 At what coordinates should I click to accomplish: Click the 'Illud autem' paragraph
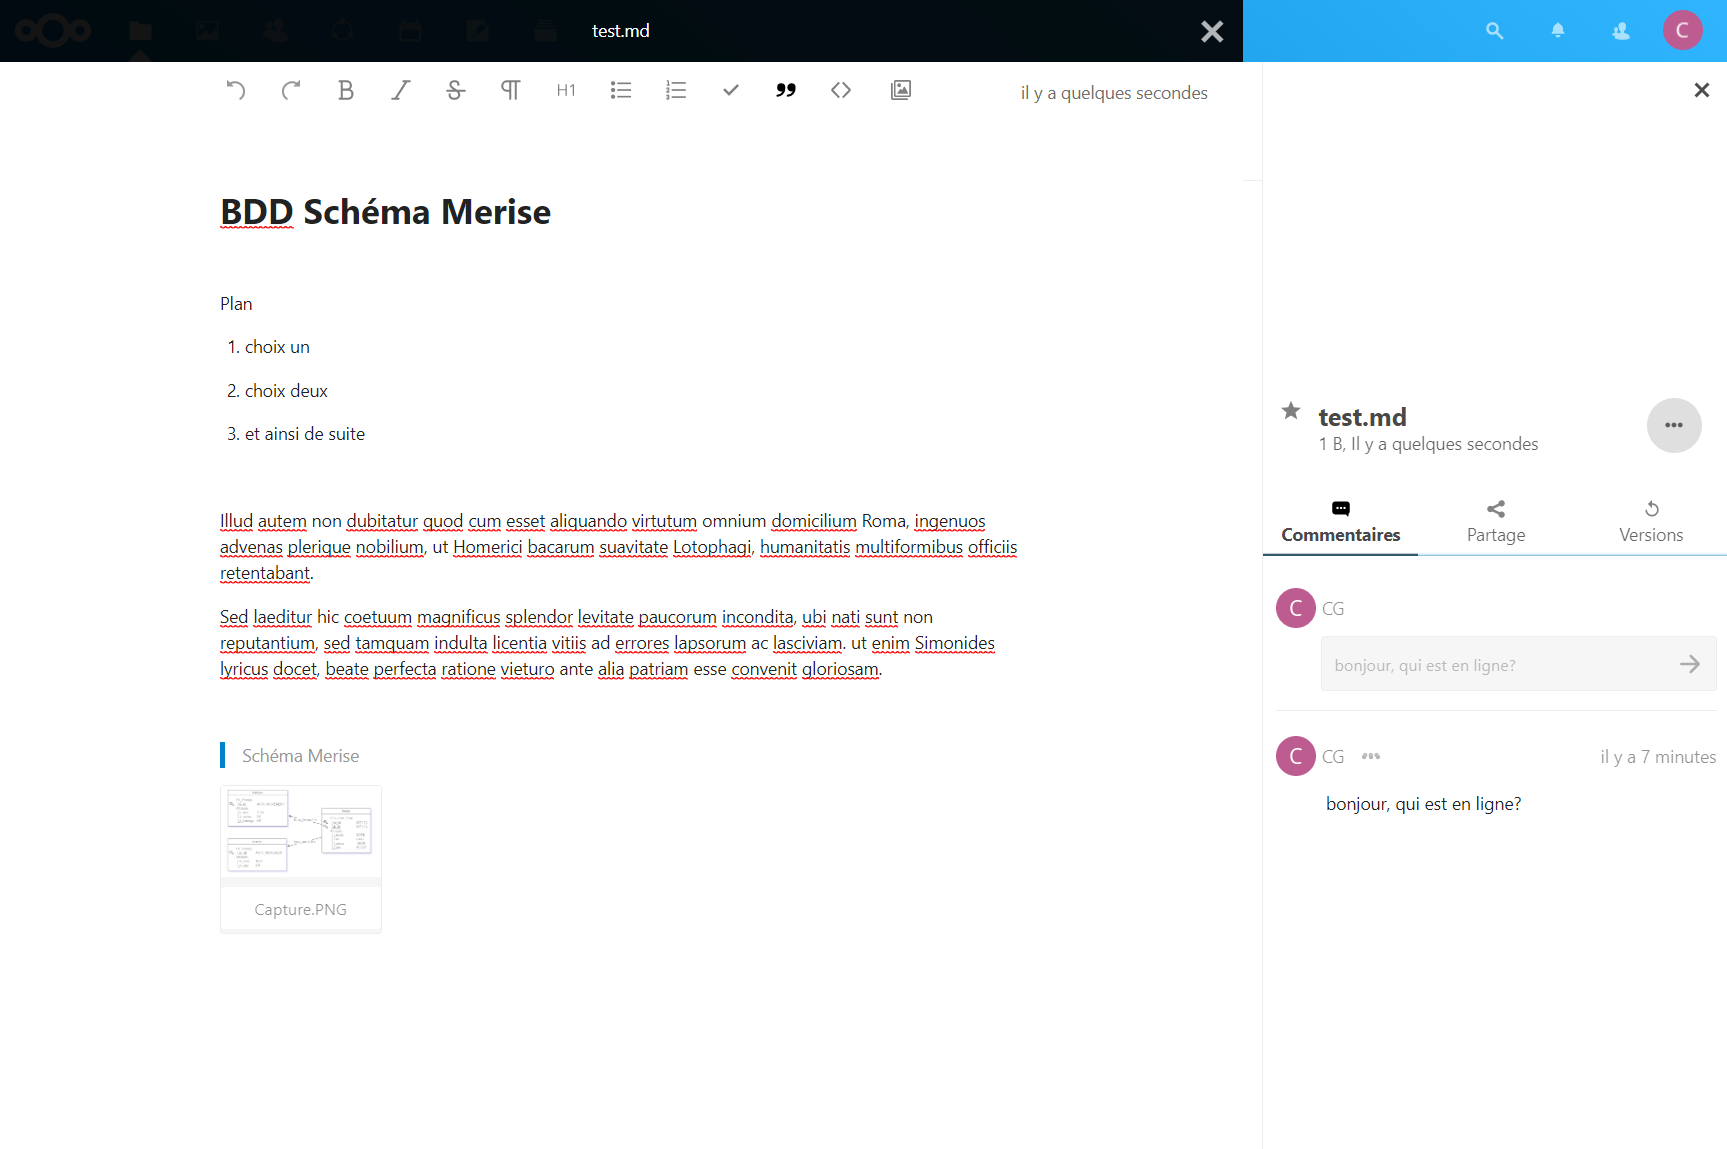point(618,547)
